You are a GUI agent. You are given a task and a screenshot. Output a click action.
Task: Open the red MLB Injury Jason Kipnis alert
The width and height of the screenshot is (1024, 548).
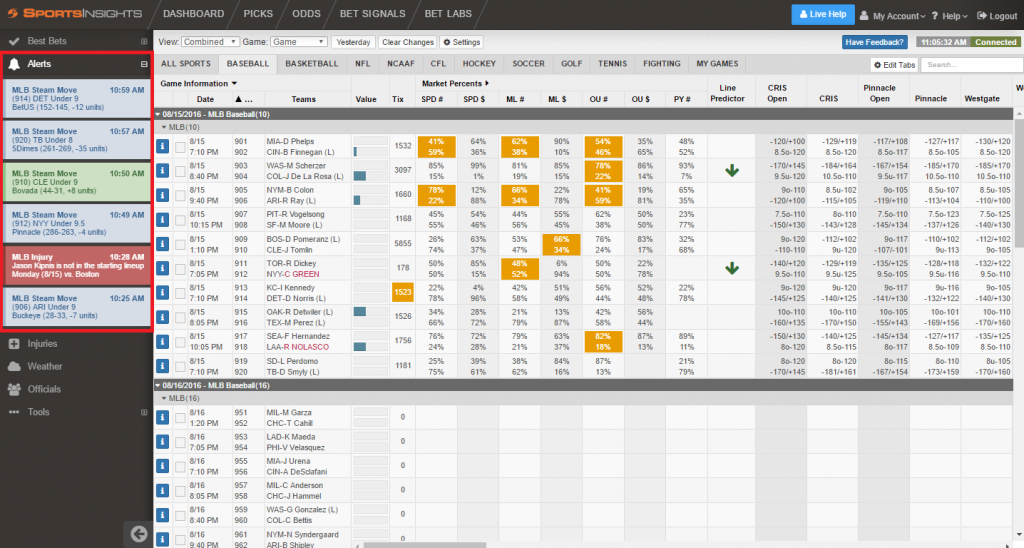point(77,266)
